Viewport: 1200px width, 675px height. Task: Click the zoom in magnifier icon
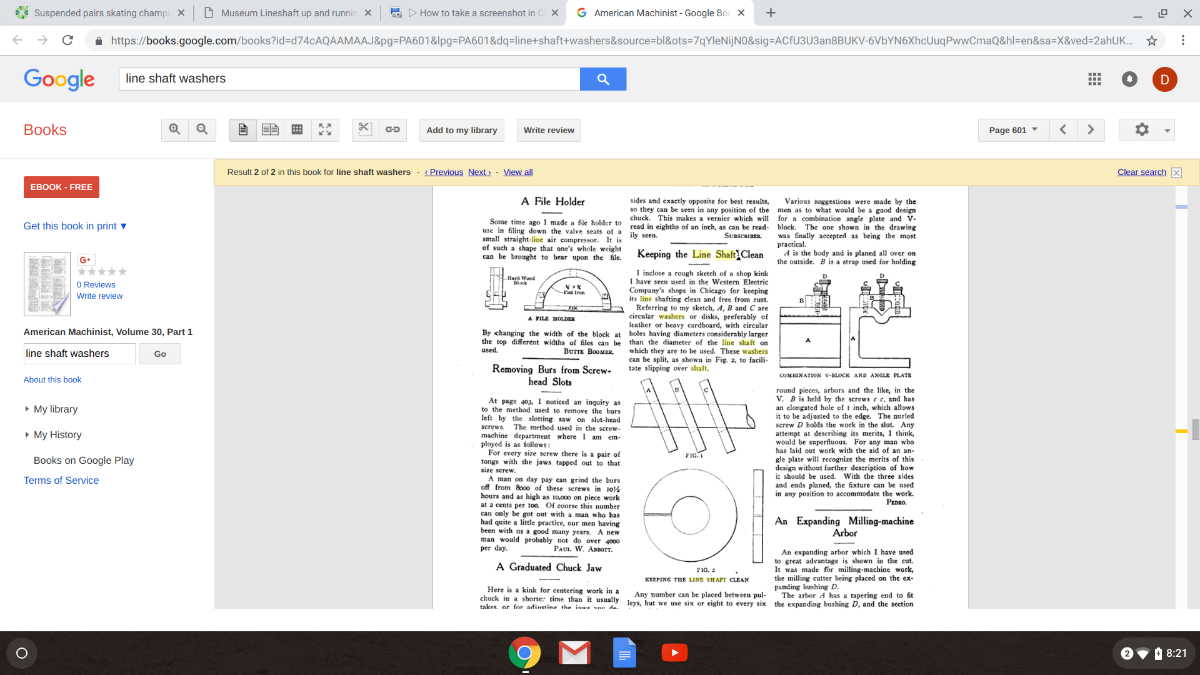point(175,130)
